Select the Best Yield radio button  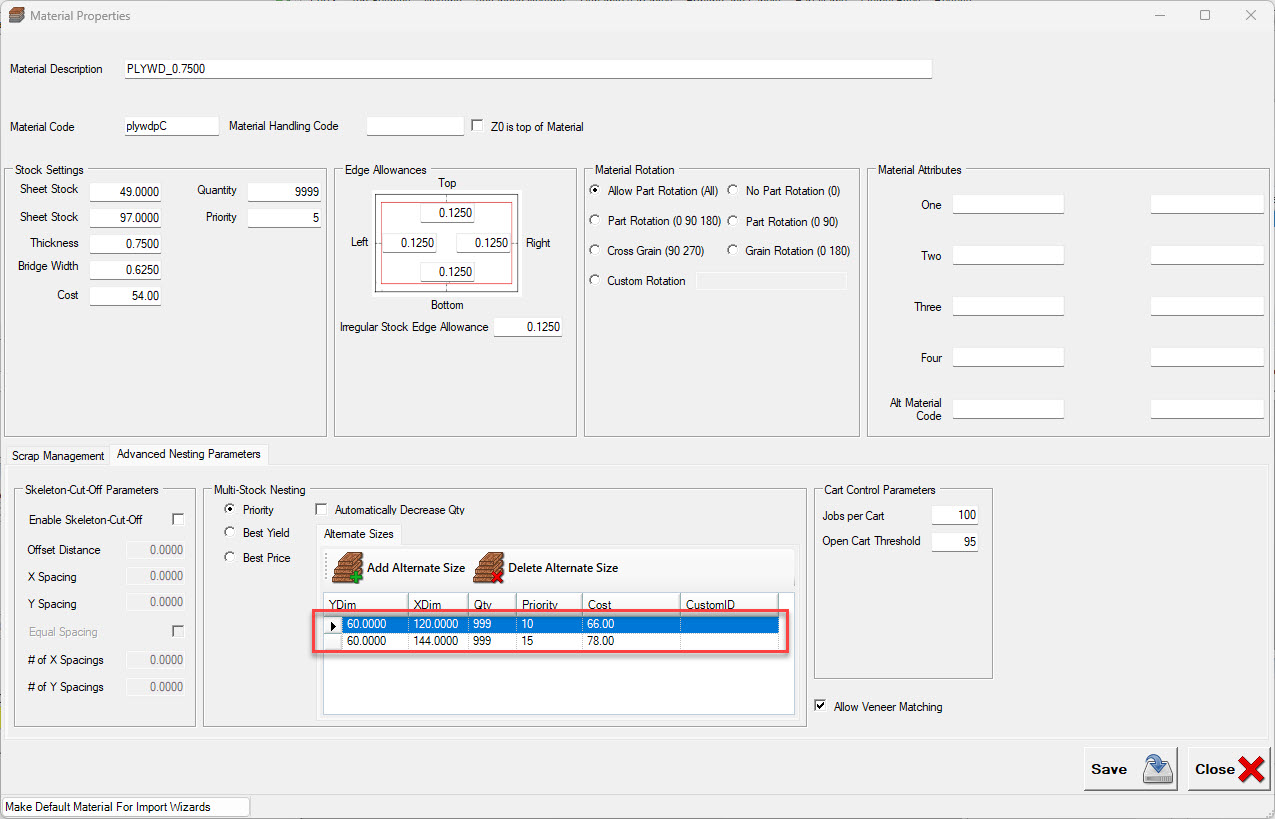(x=231, y=532)
